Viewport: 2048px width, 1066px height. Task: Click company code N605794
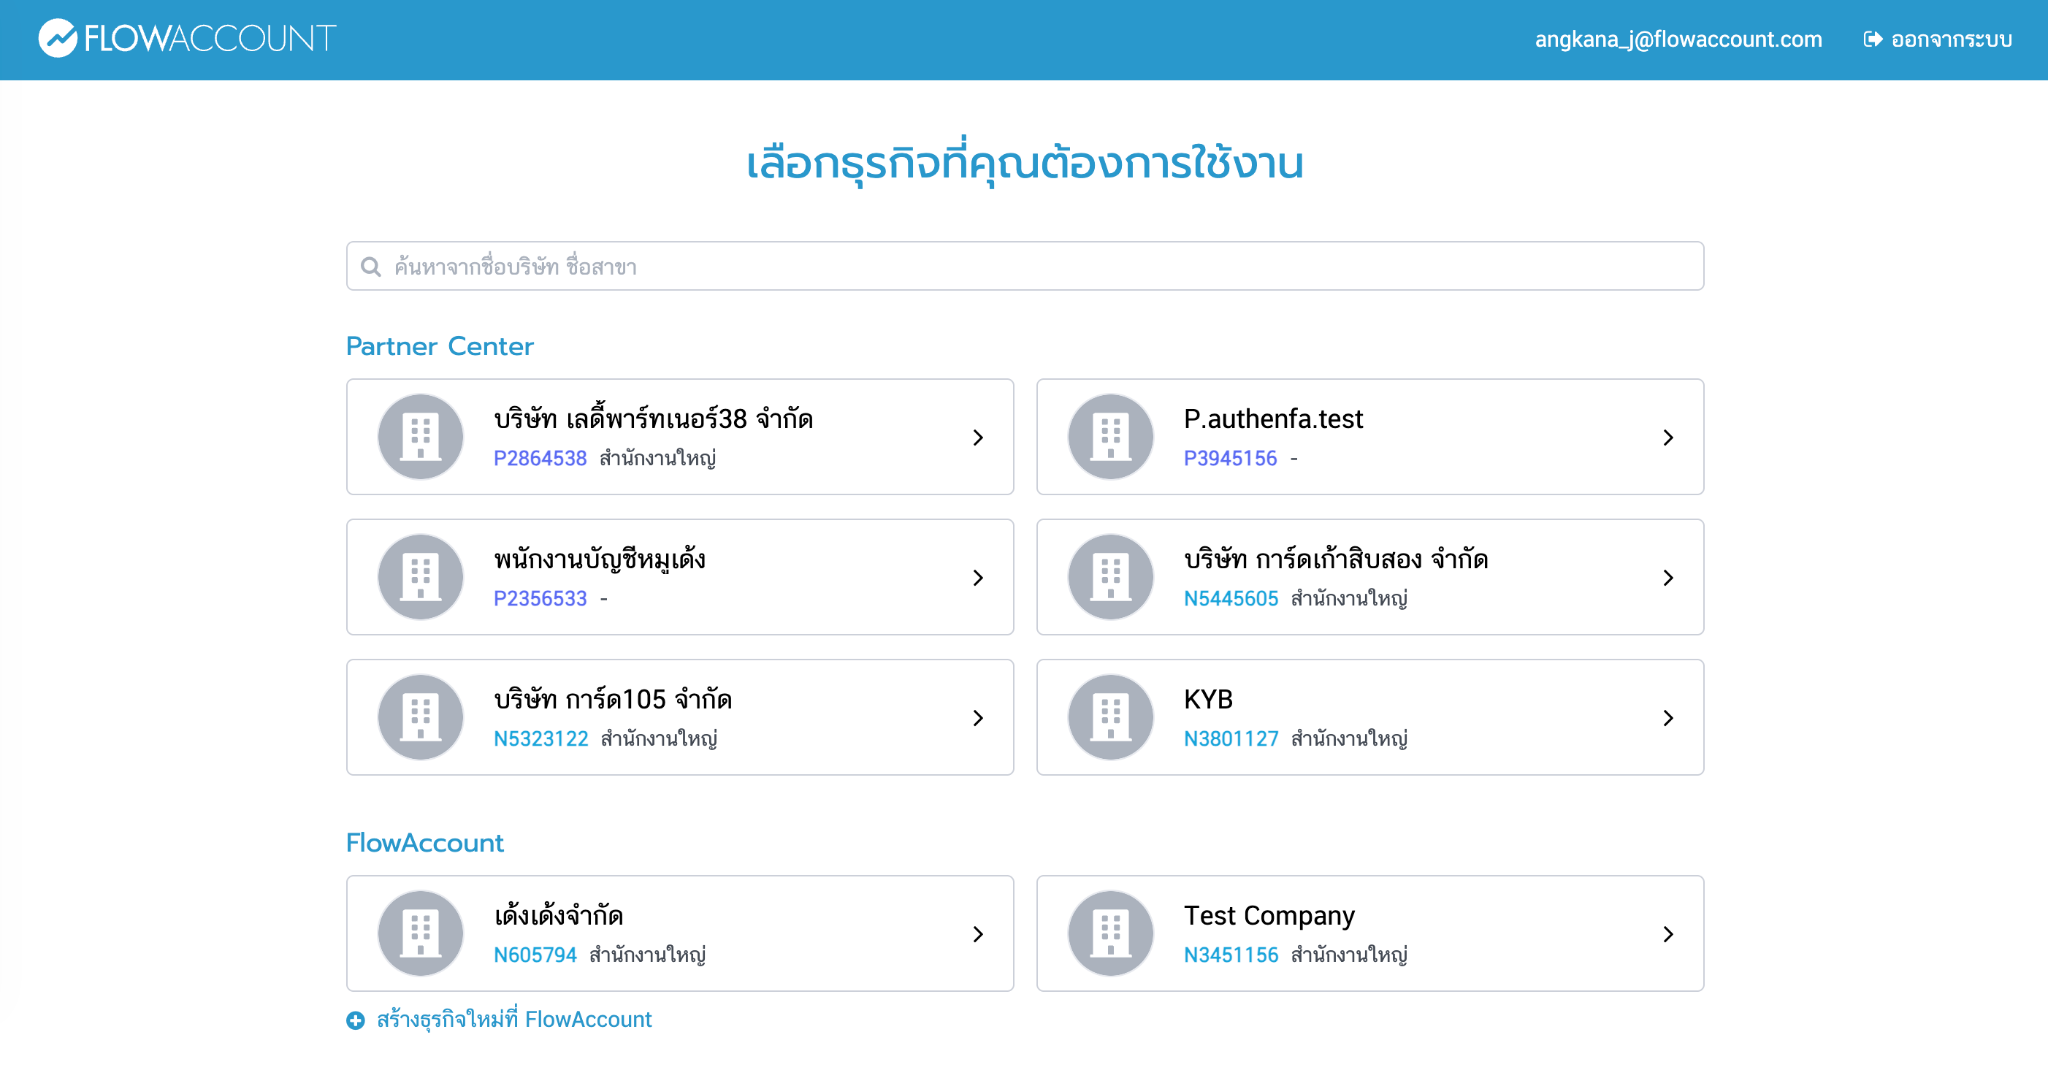click(x=535, y=954)
